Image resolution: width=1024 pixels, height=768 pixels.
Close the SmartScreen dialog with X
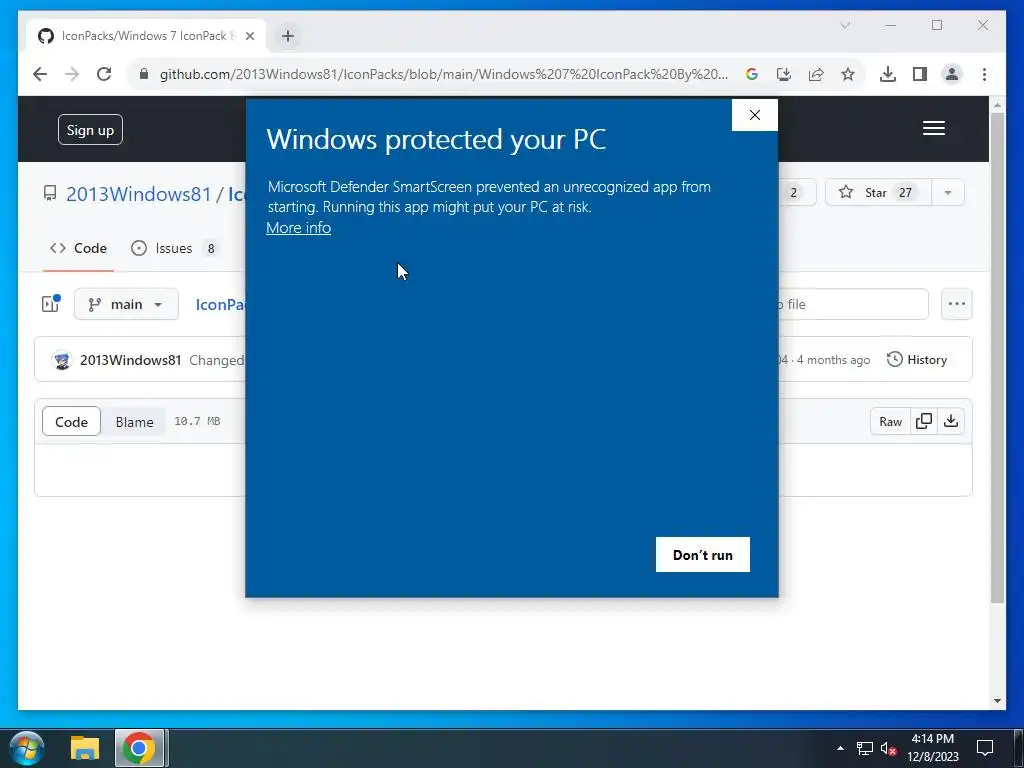(x=755, y=115)
